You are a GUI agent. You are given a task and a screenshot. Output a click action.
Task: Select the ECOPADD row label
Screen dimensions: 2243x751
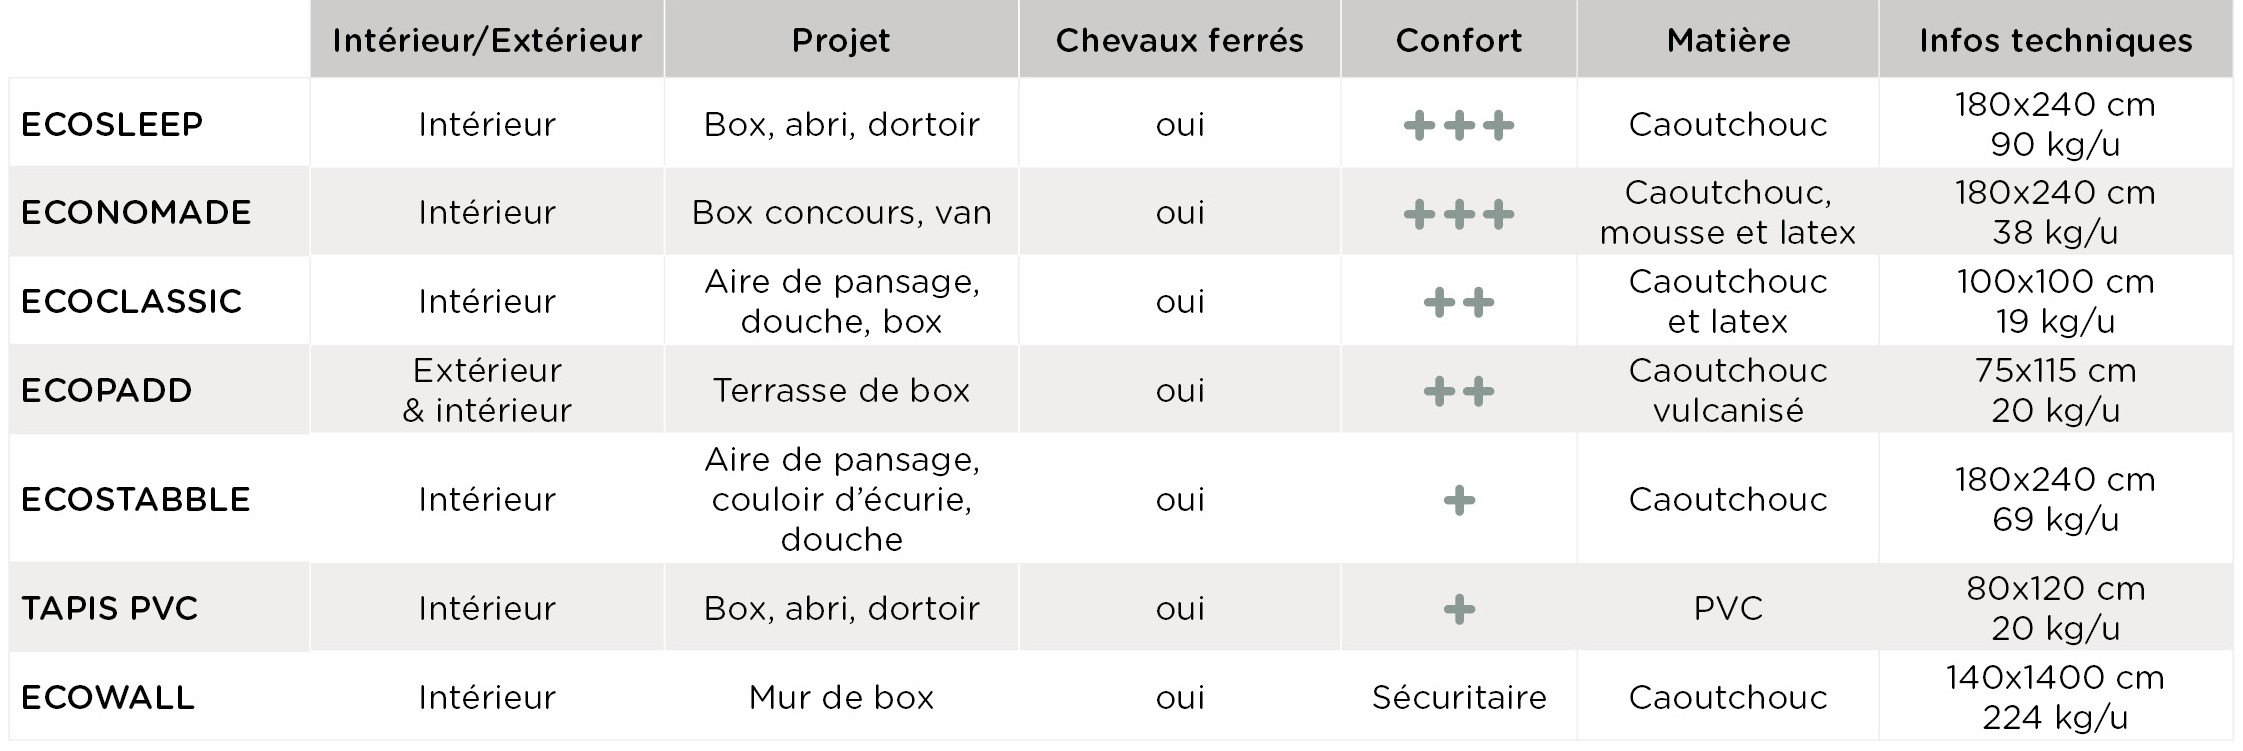[x=106, y=390]
